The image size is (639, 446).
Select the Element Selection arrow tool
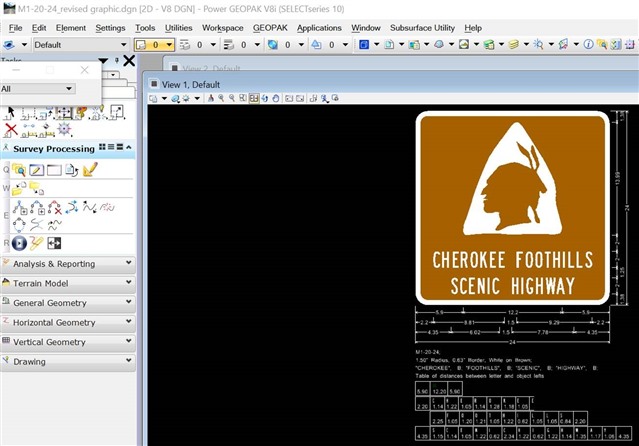[10, 112]
